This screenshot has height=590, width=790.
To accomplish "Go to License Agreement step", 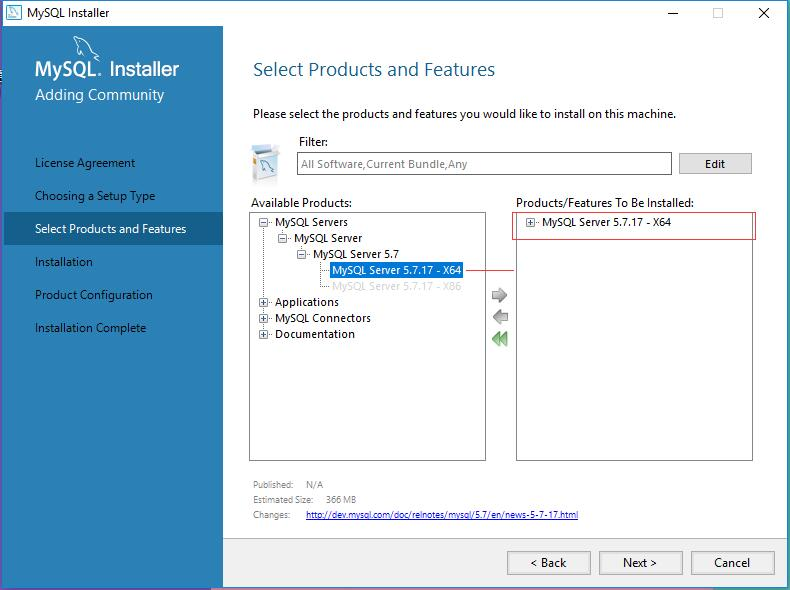I will point(85,163).
